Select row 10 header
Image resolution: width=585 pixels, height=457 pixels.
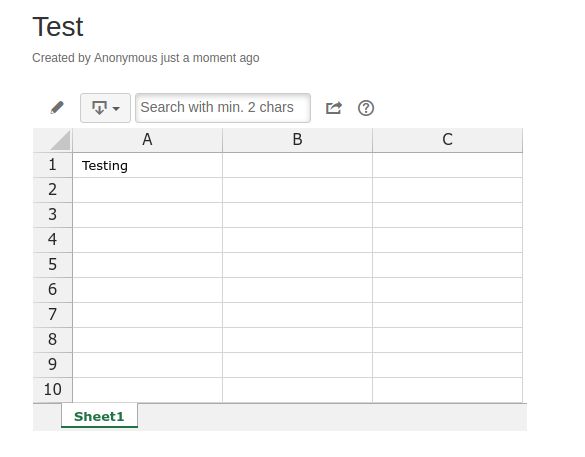53,390
